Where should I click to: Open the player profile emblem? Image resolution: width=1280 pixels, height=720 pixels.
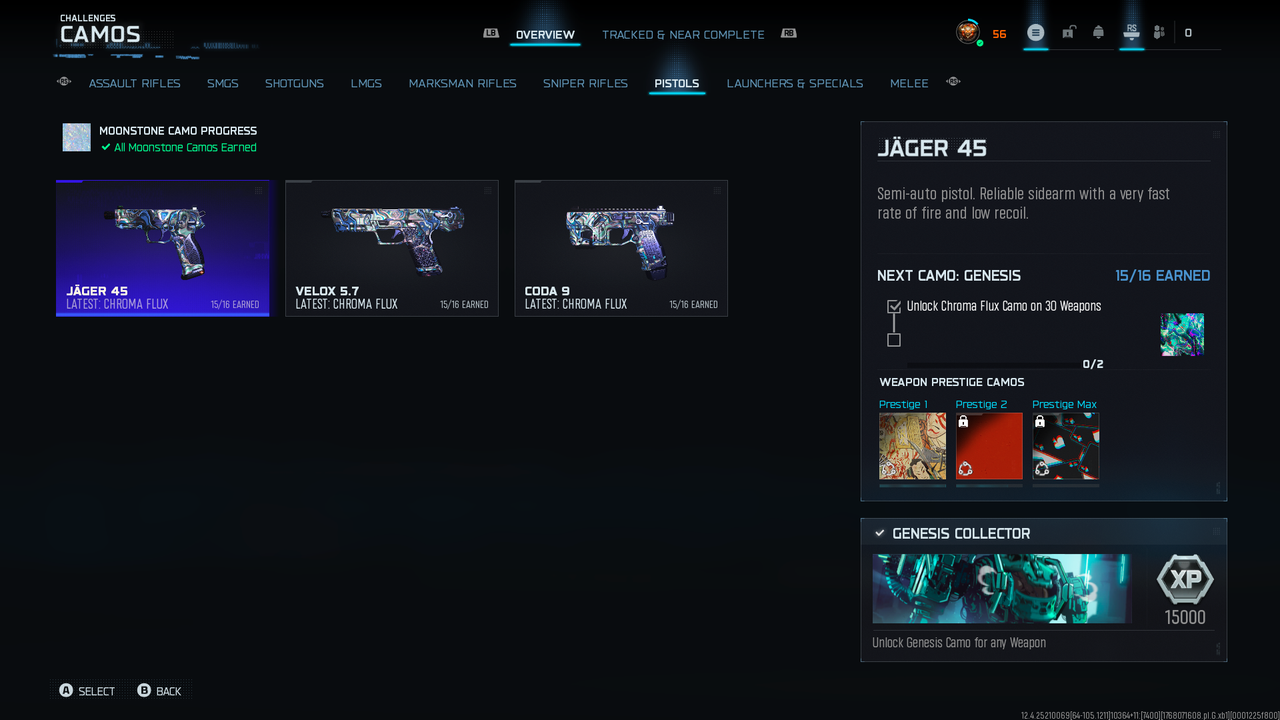[967, 32]
